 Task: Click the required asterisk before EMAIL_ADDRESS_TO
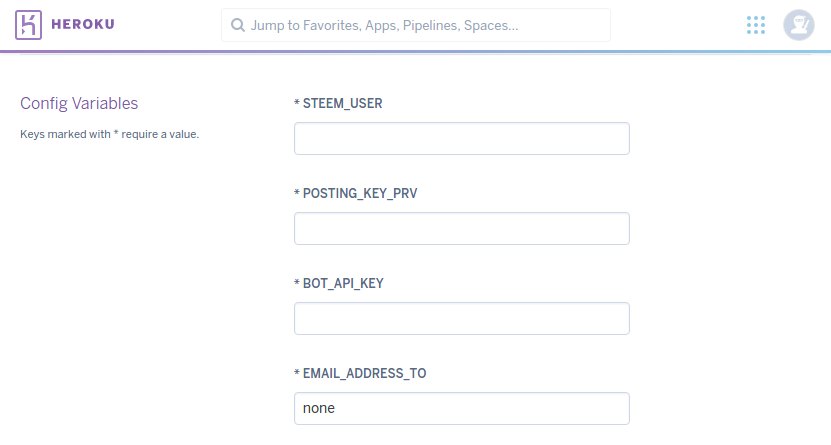click(x=297, y=372)
